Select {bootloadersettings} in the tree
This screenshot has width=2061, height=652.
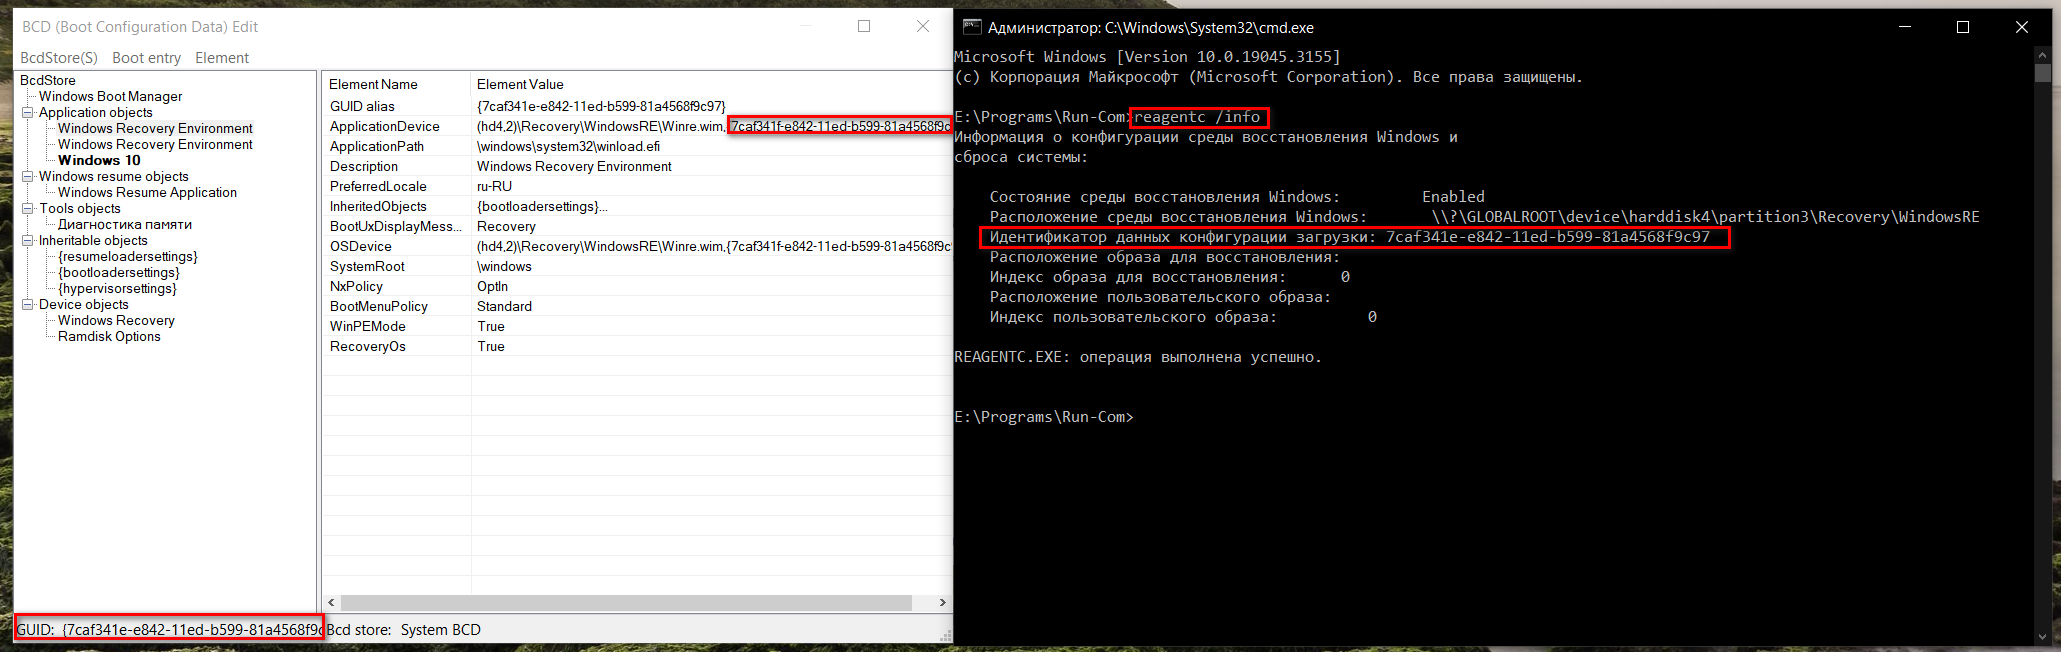point(119,273)
